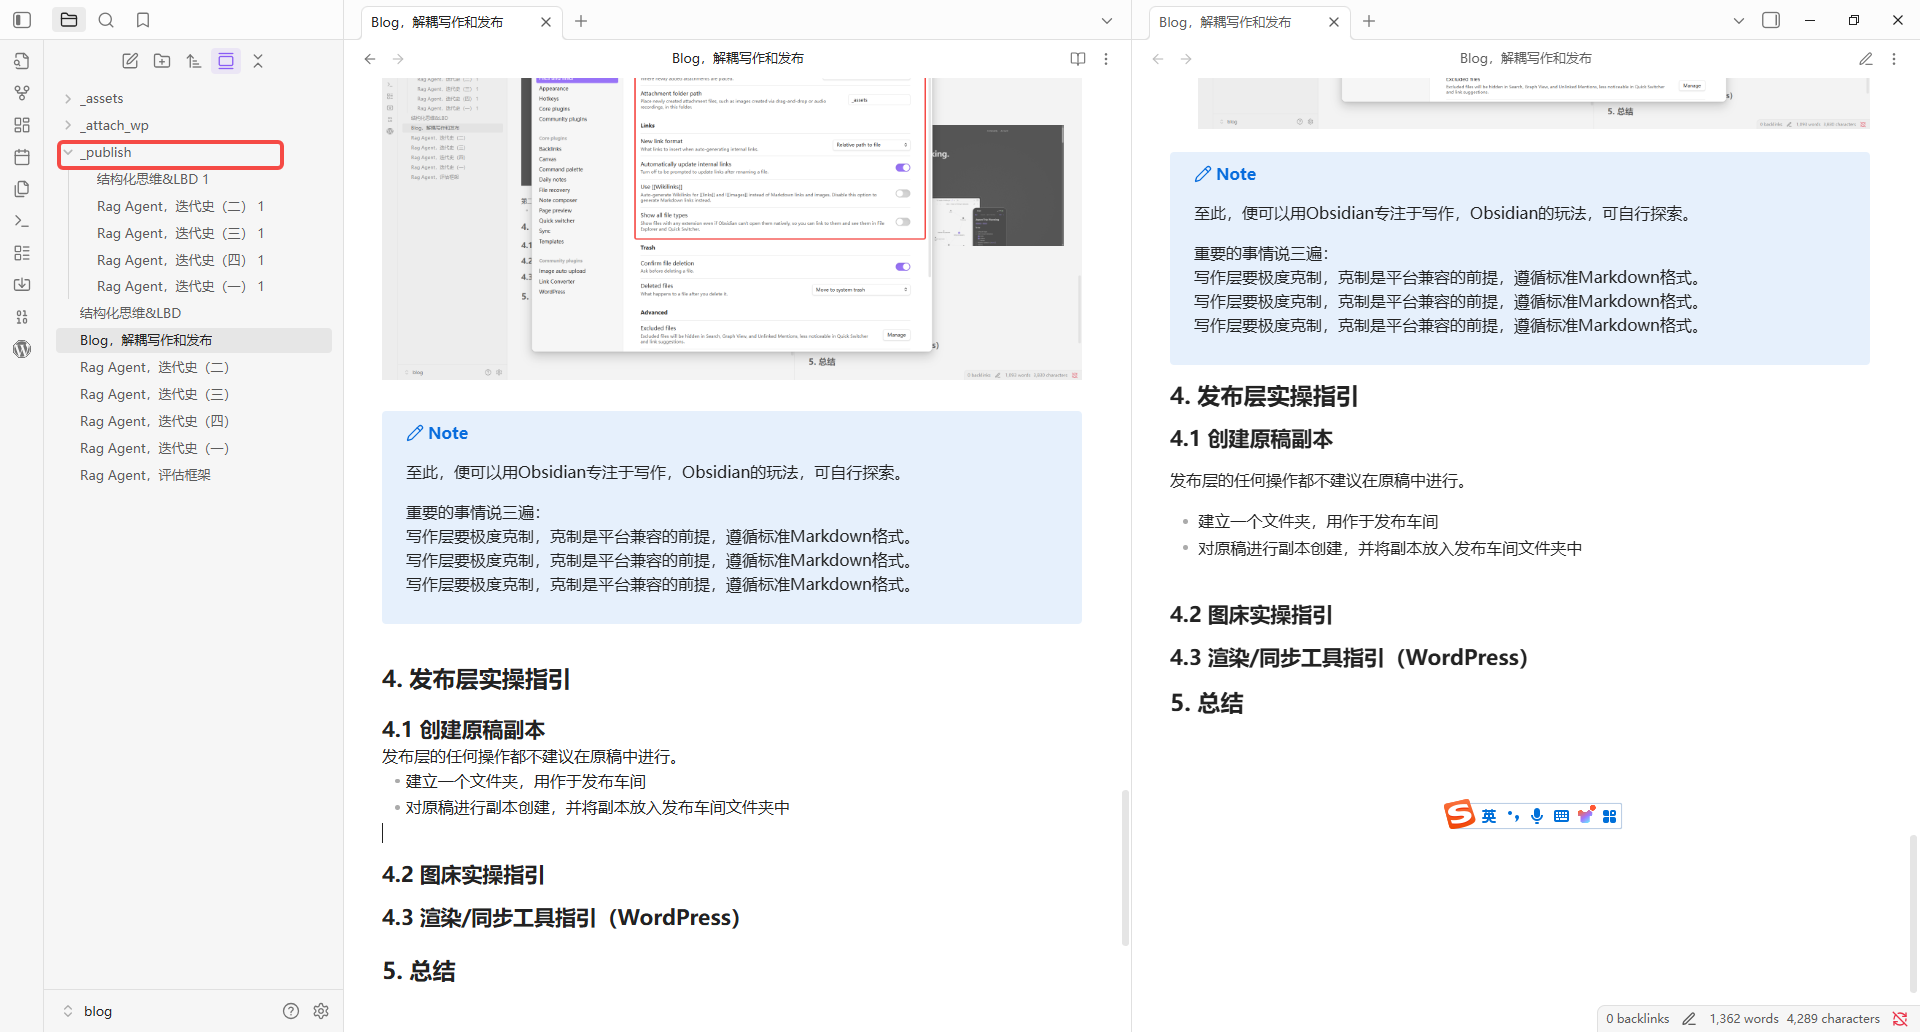
Task: Activate Sogou voice input microphone
Action: pyautogui.click(x=1537, y=816)
